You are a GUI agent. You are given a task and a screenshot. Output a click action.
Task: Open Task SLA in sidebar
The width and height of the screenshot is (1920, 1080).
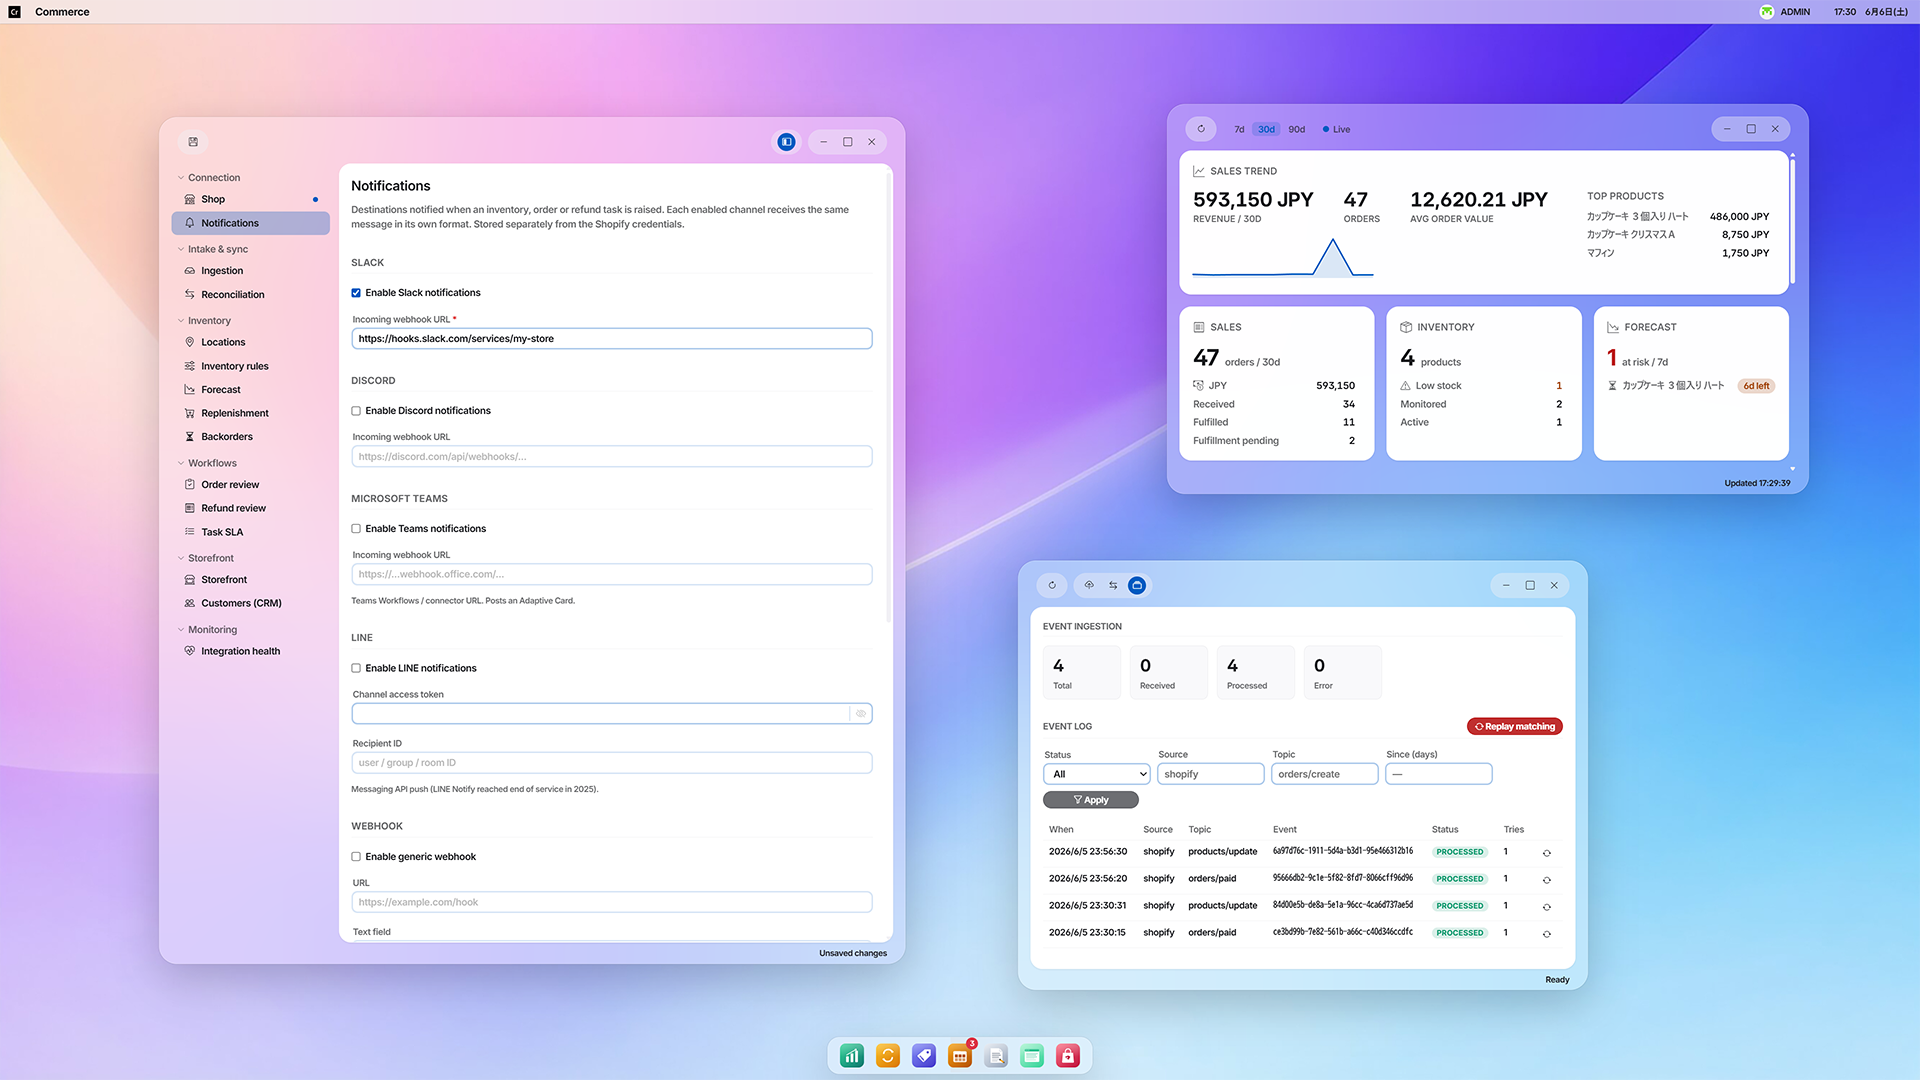click(250, 532)
